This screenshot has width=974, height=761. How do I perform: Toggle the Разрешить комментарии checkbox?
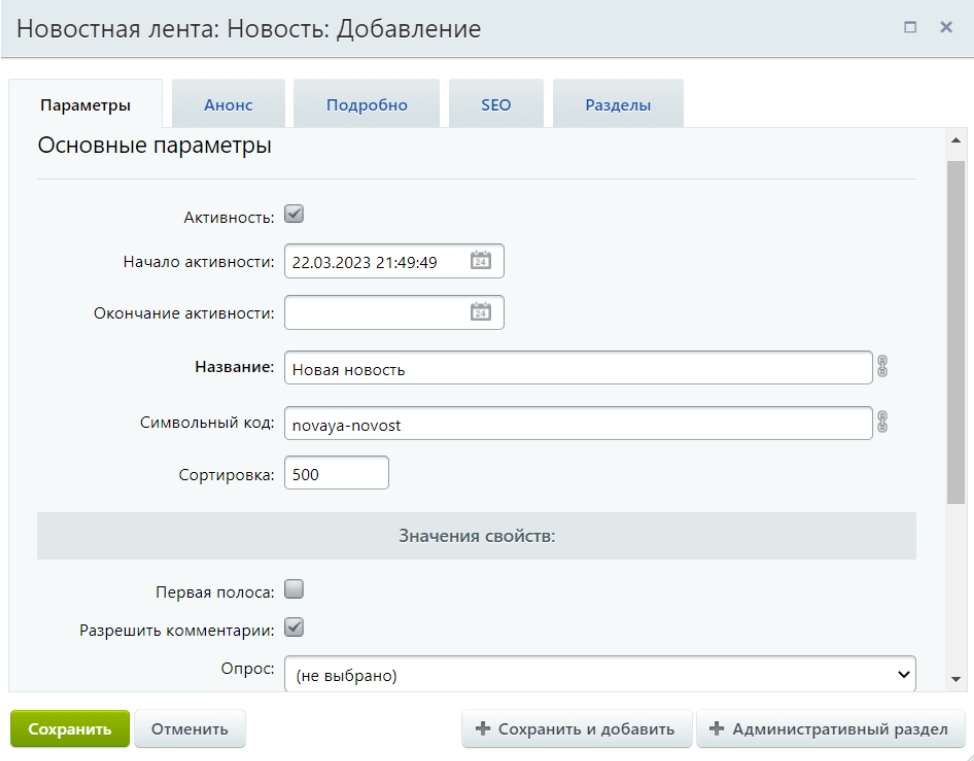pos(294,629)
